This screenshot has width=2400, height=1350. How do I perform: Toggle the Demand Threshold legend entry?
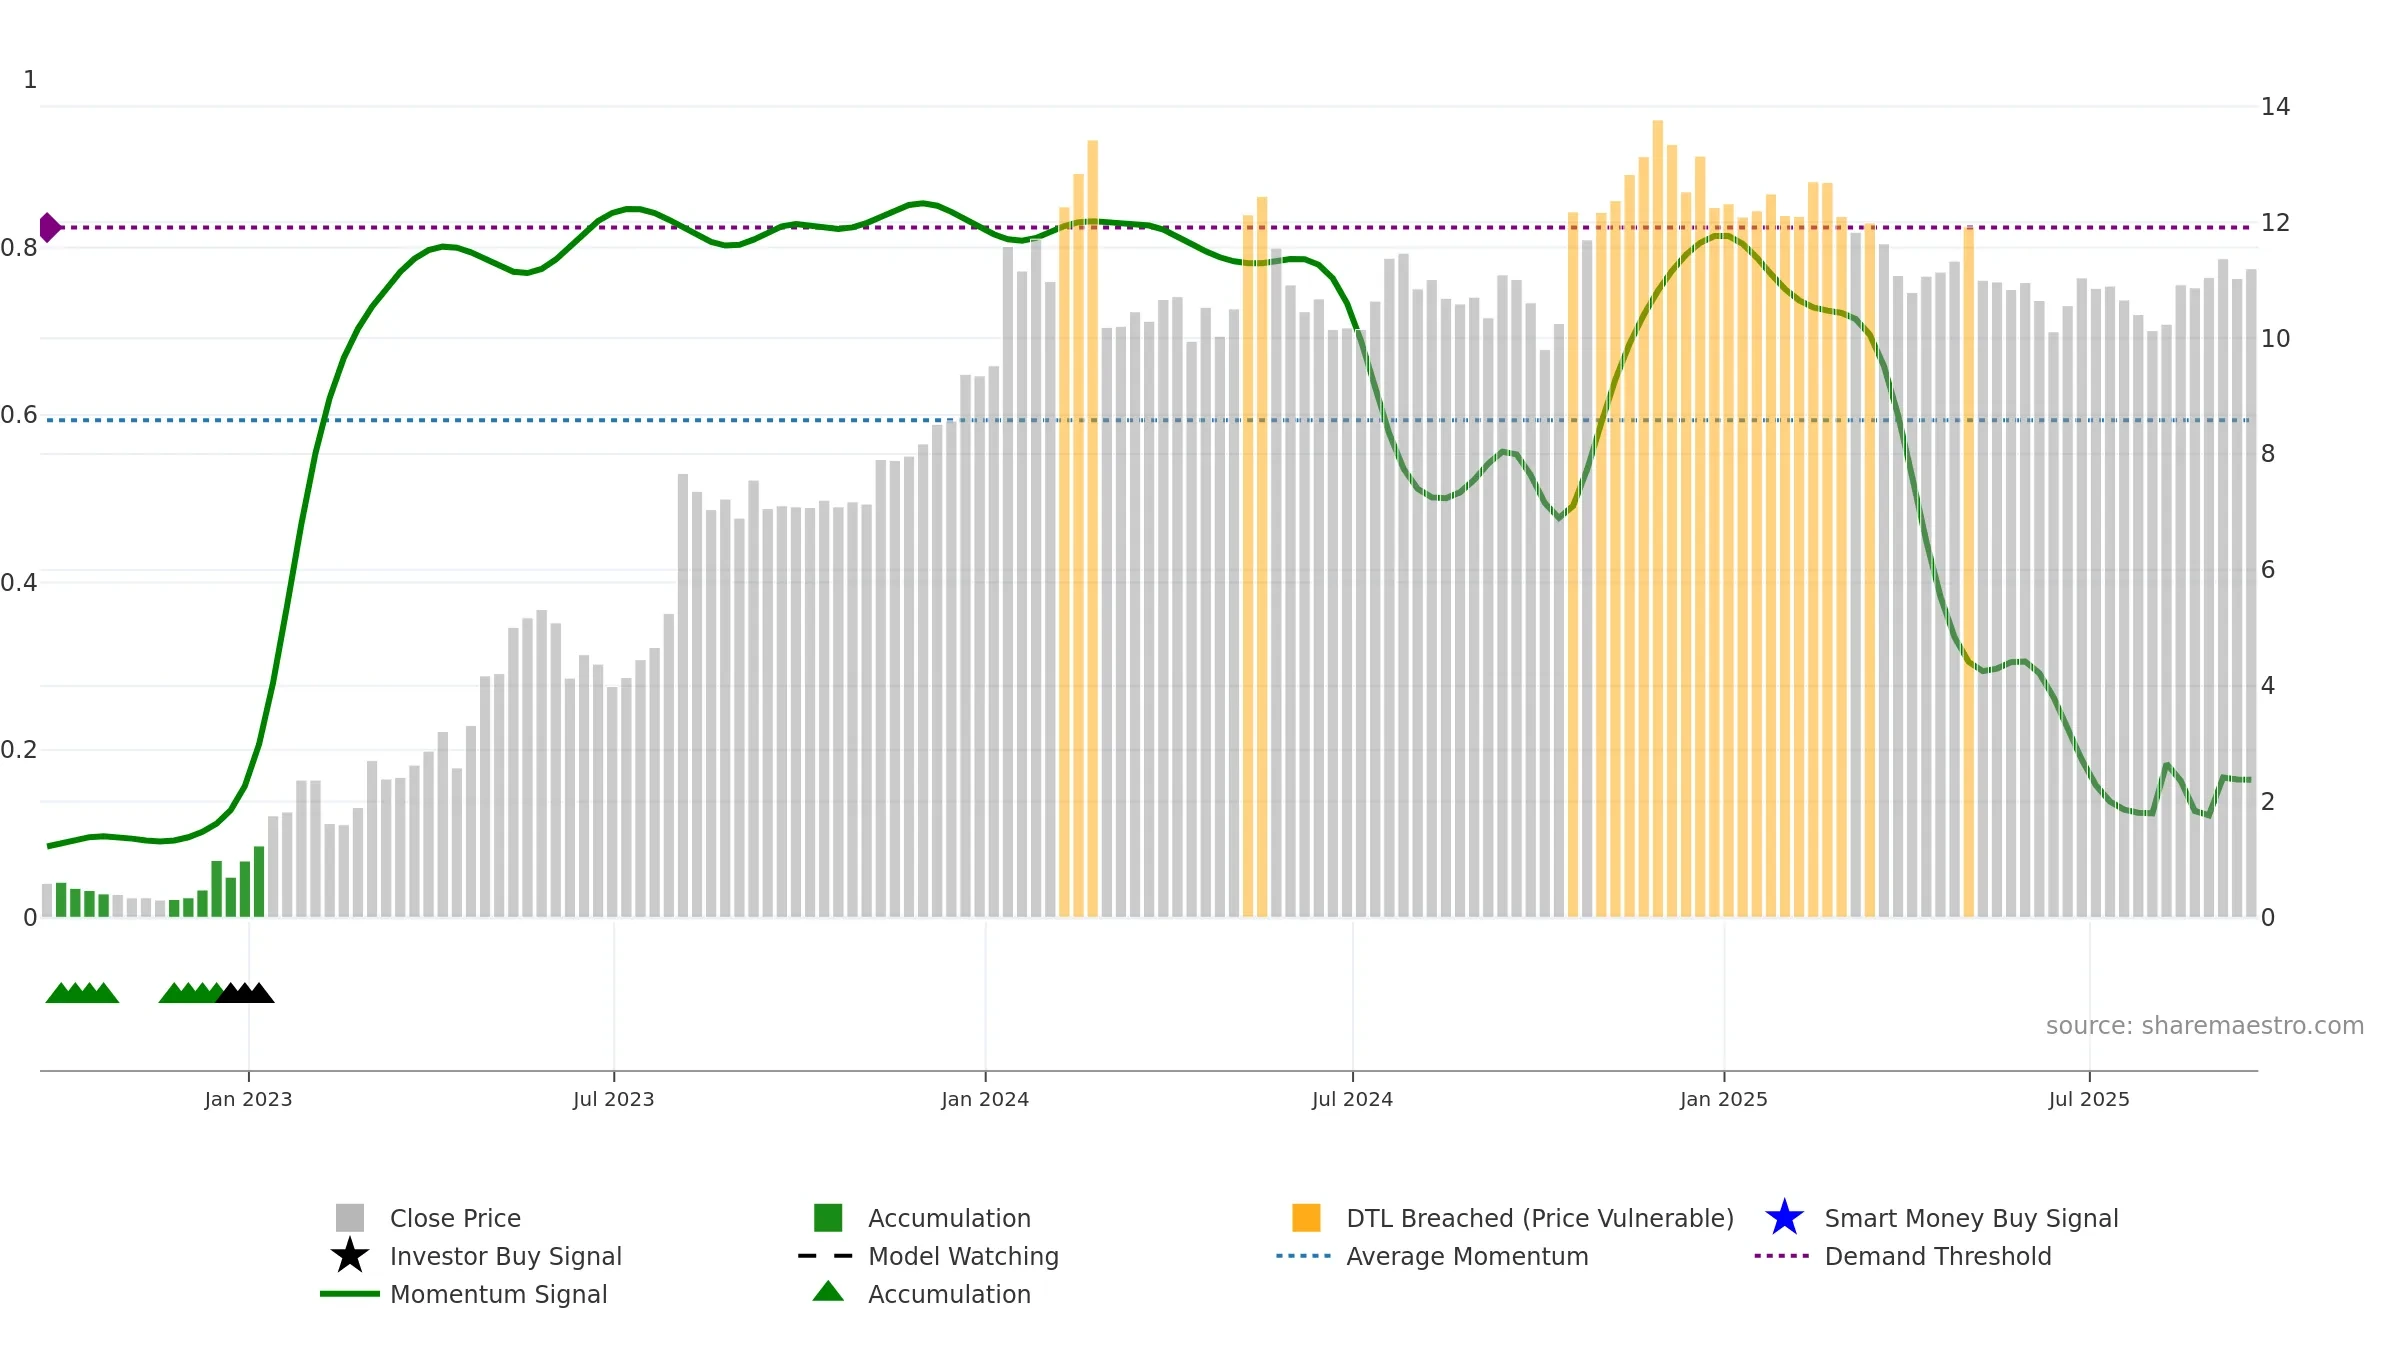coord(1938,1256)
